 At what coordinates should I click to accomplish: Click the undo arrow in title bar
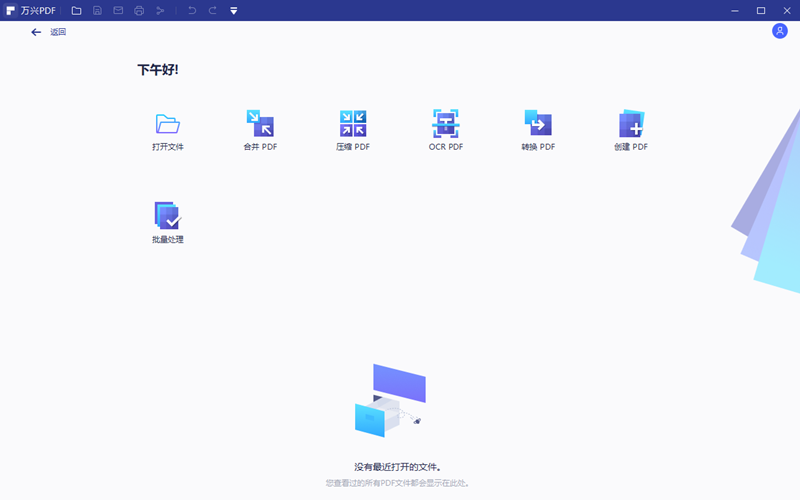(192, 10)
